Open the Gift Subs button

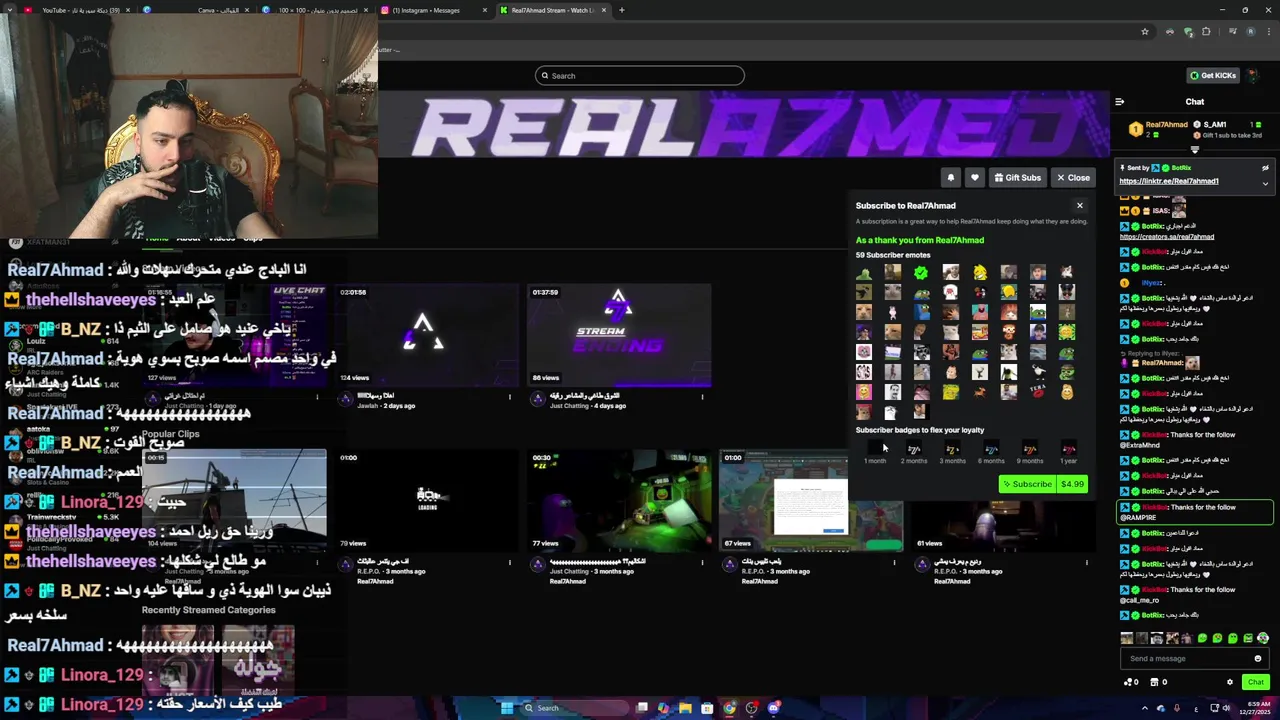[1018, 178]
